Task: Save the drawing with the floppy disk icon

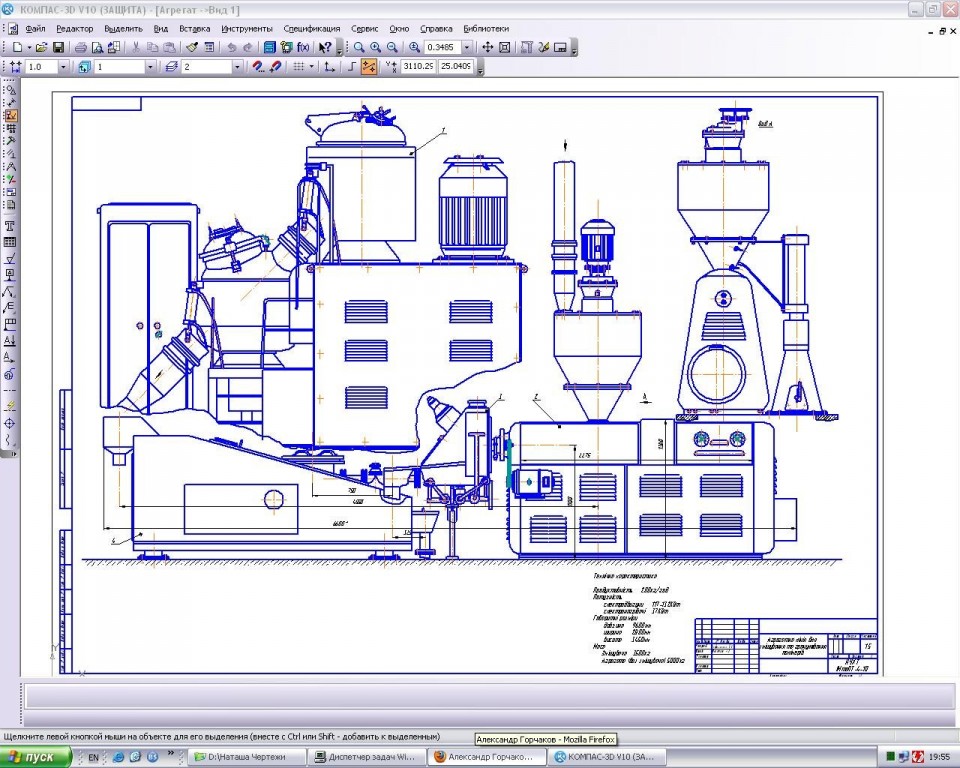Action: click(x=58, y=48)
